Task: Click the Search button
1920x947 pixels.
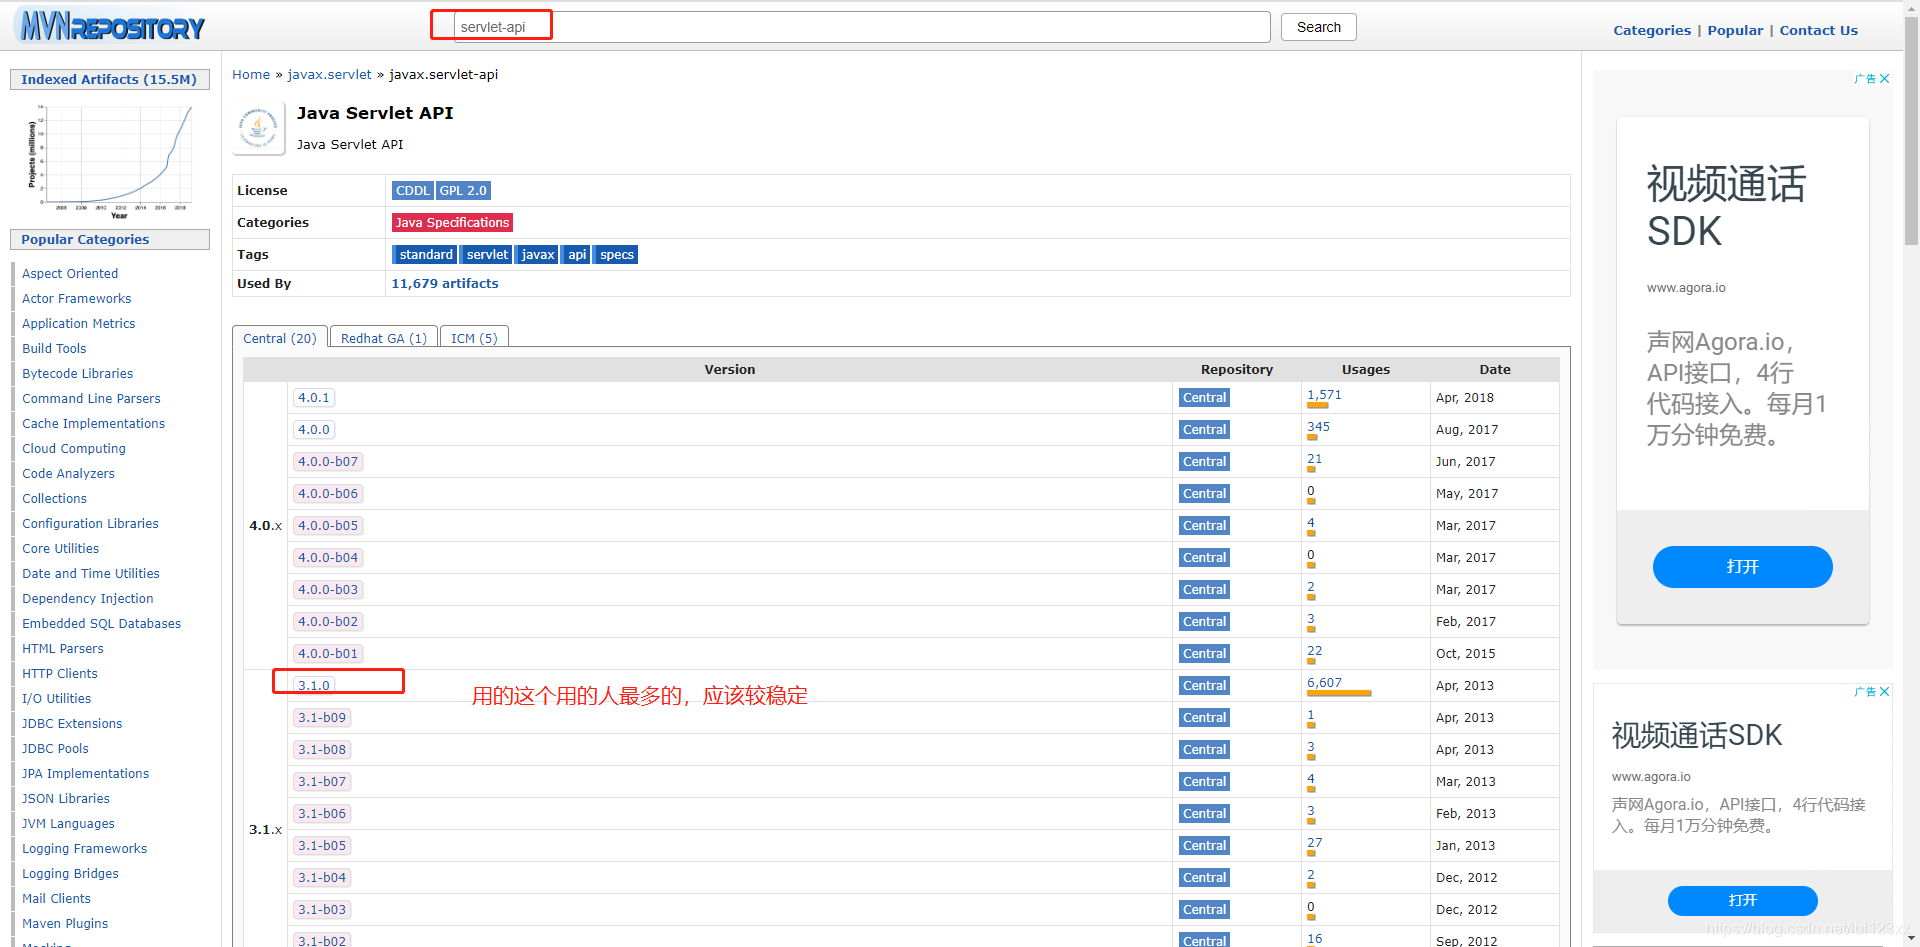Action: [x=1318, y=27]
